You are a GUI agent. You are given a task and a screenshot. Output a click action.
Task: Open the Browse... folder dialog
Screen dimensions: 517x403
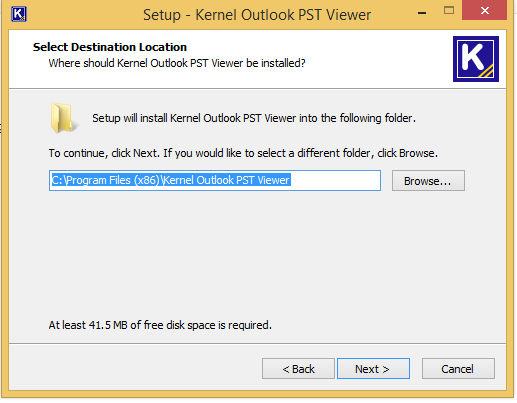[x=428, y=181]
